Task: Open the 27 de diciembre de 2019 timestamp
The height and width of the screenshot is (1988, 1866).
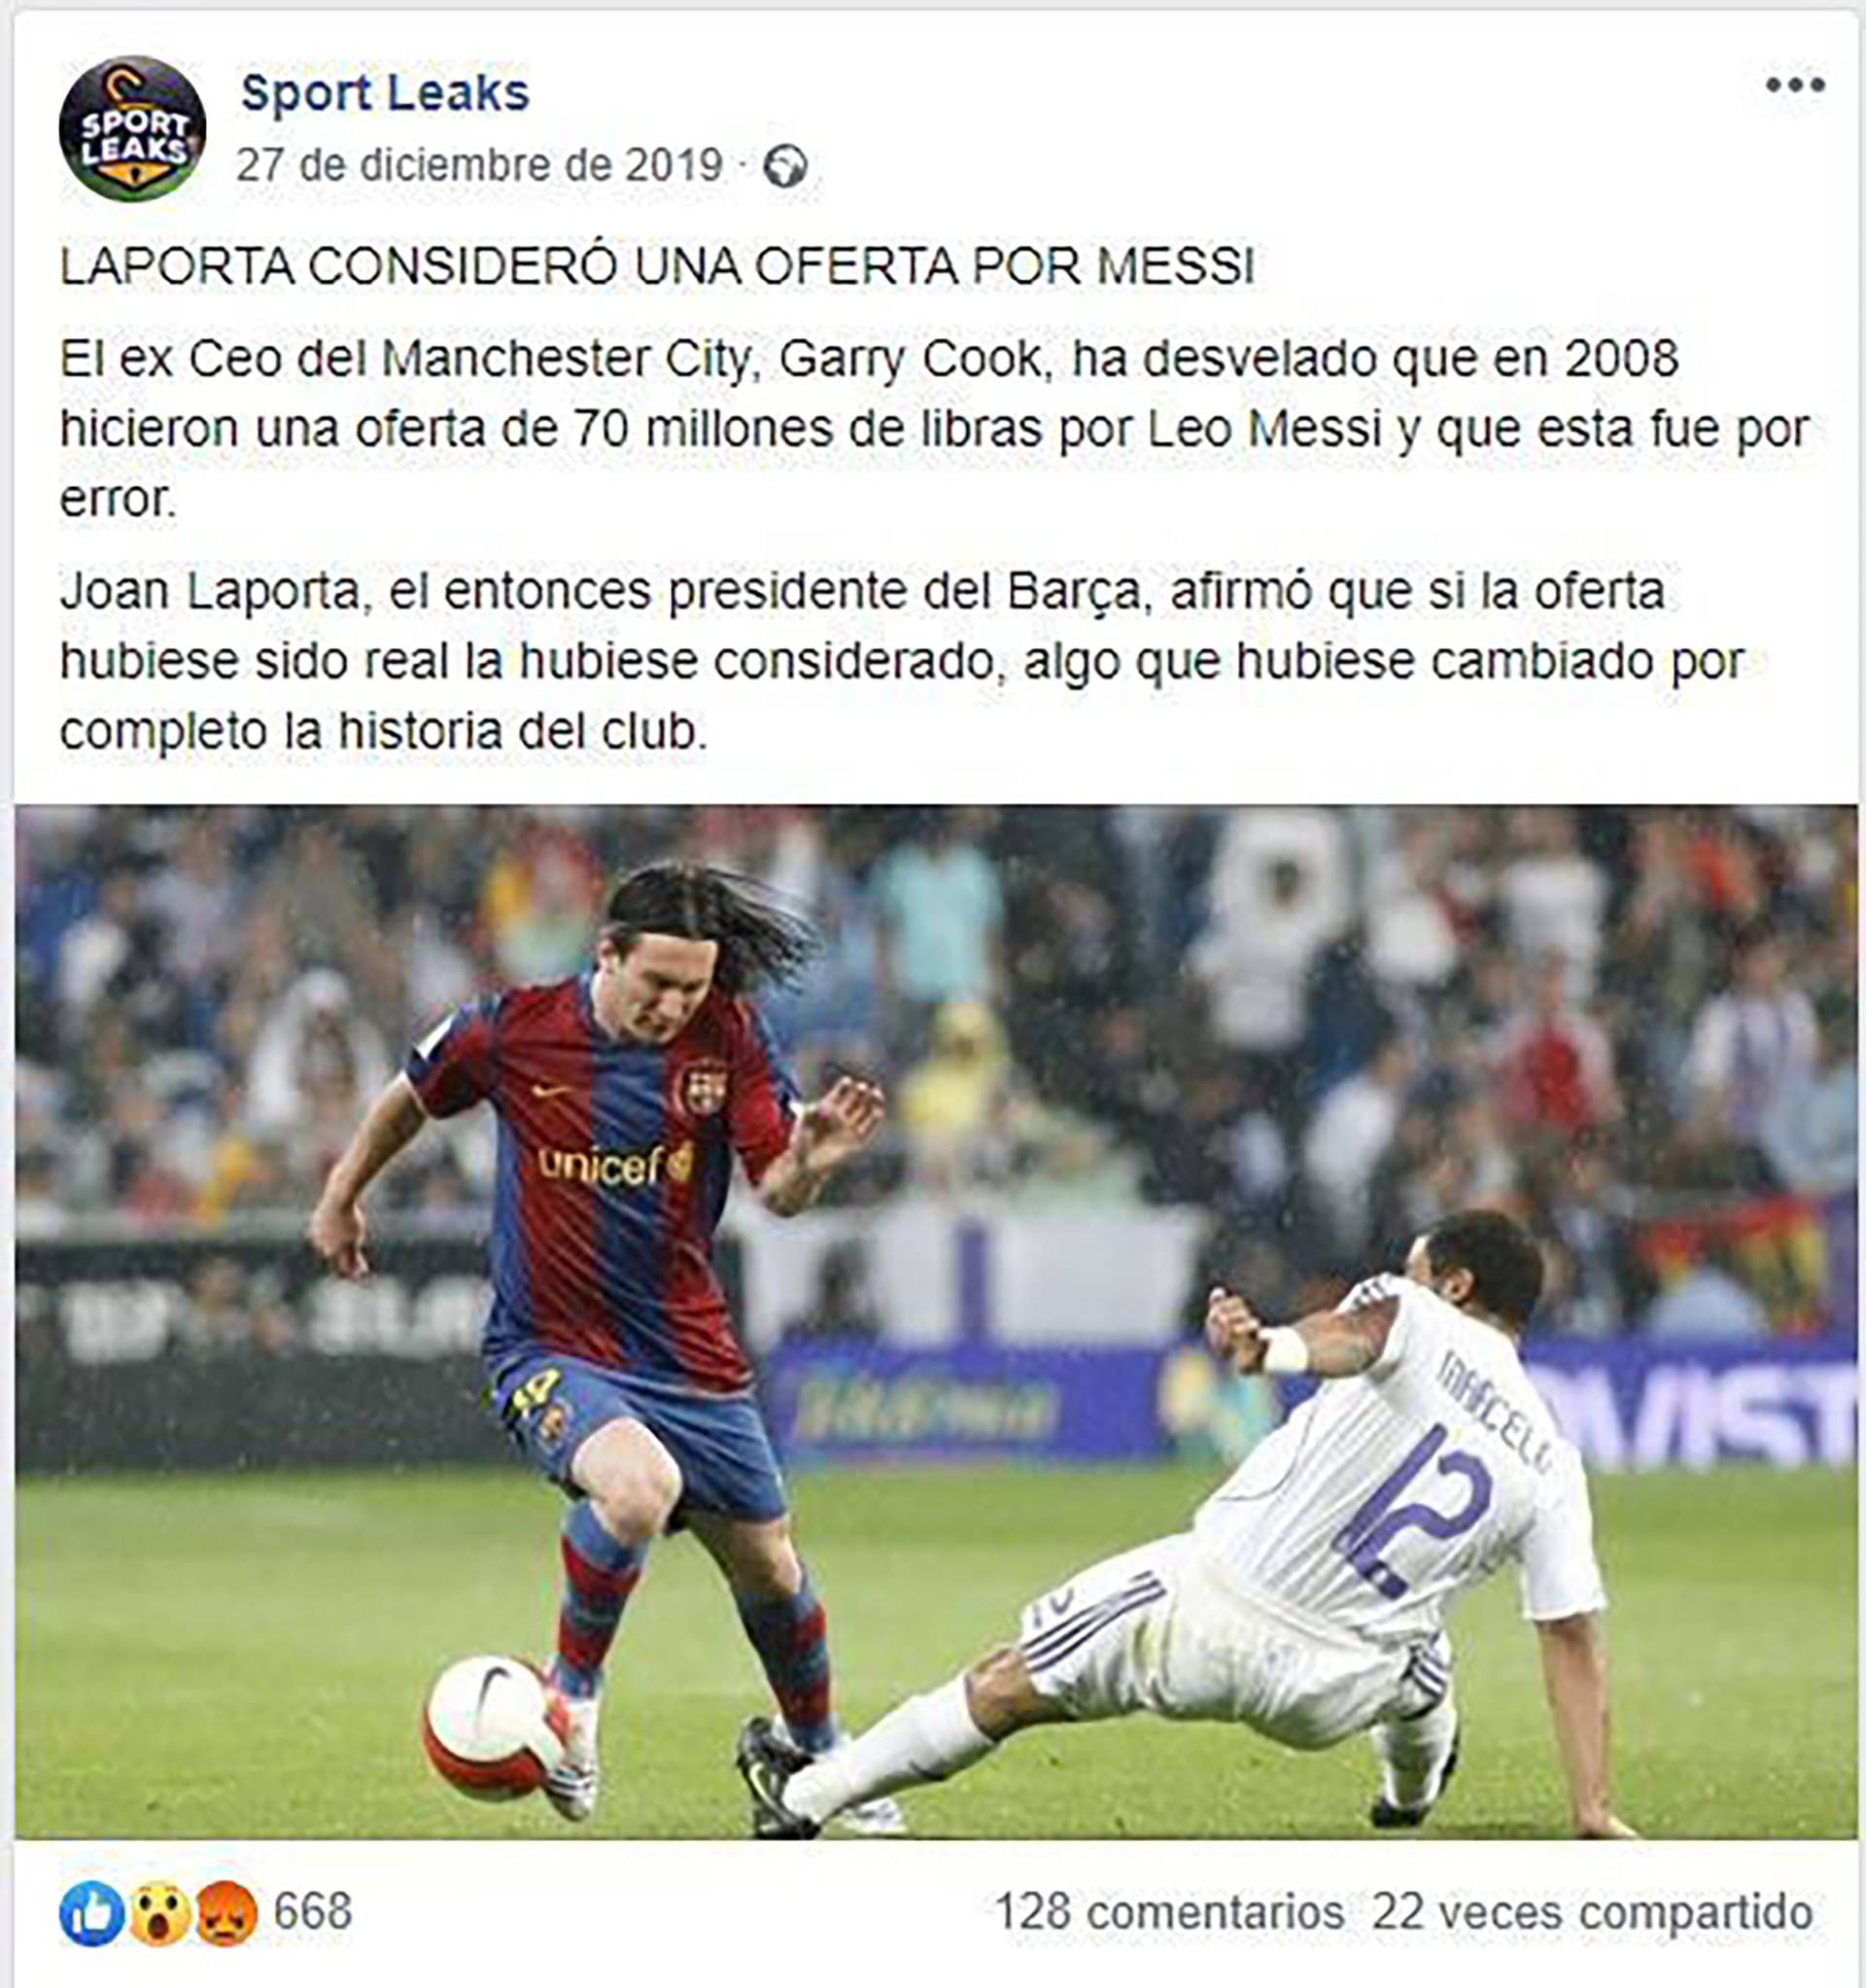Action: pyautogui.click(x=479, y=166)
